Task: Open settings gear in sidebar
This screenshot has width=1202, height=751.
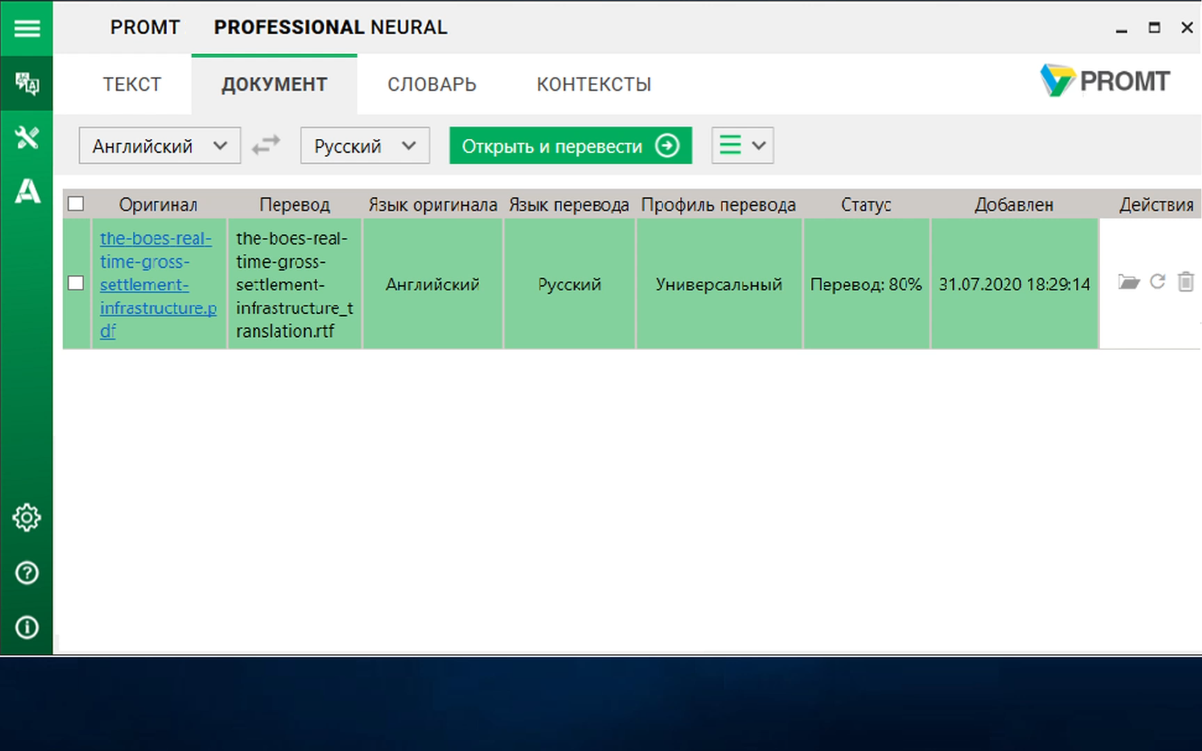Action: point(27,518)
